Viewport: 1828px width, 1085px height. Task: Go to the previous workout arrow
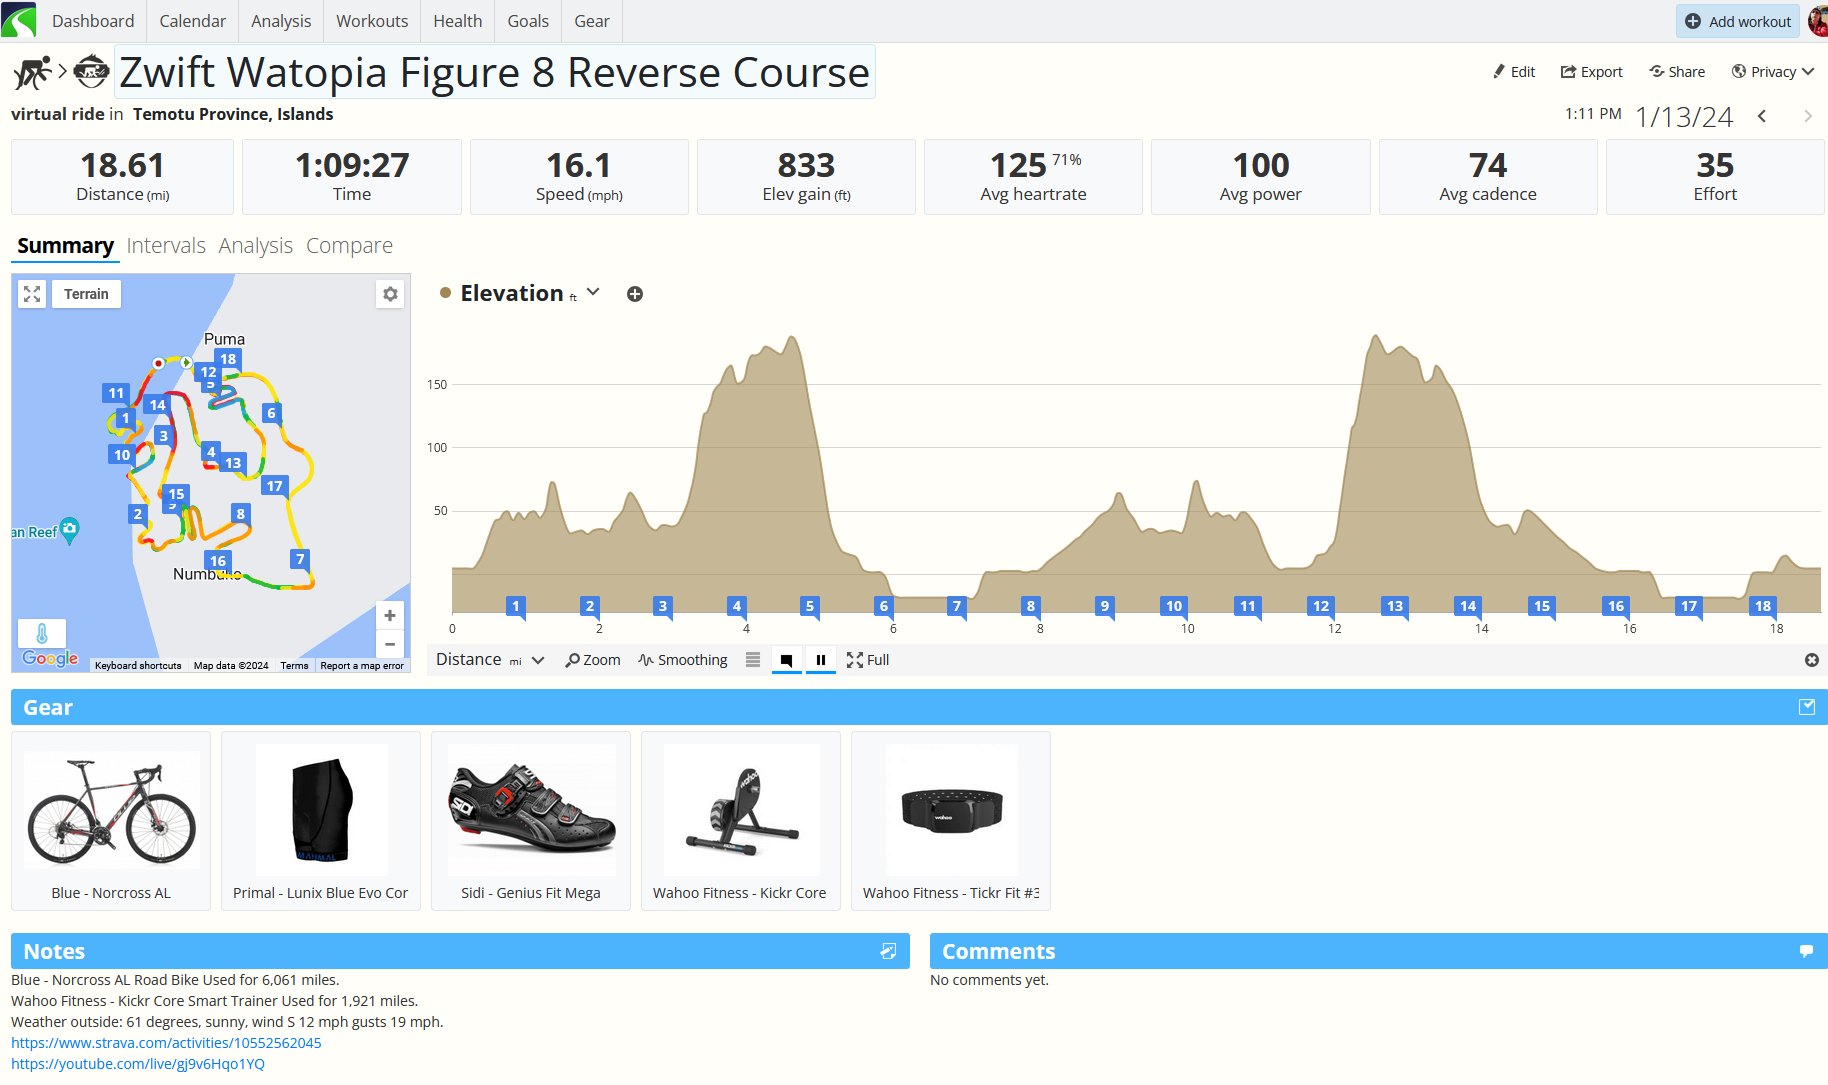click(1762, 117)
